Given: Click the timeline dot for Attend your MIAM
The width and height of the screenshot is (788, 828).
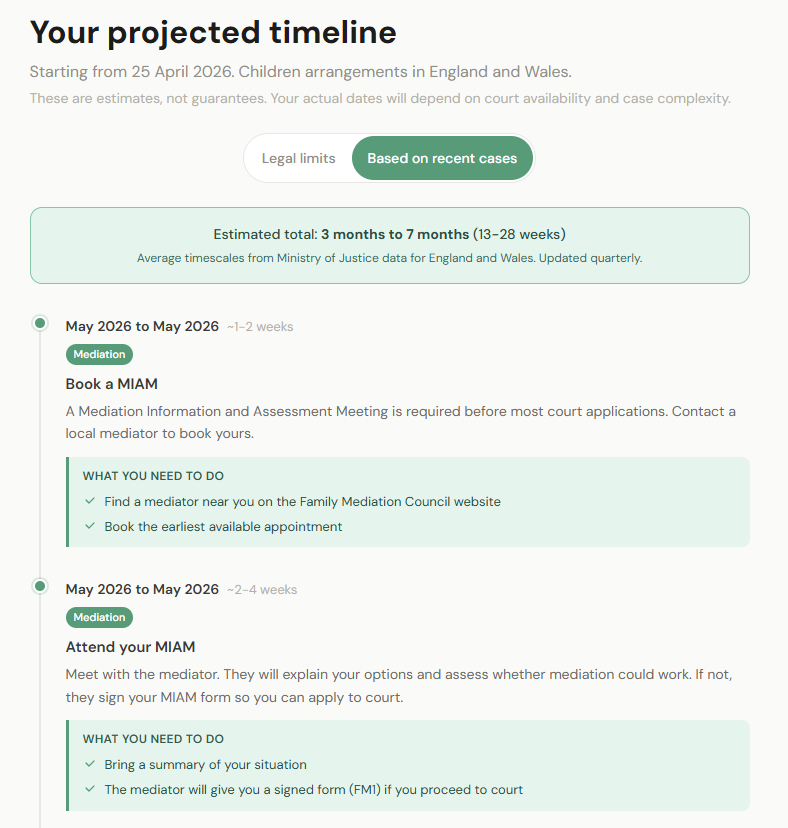Looking at the screenshot, I should [x=40, y=586].
